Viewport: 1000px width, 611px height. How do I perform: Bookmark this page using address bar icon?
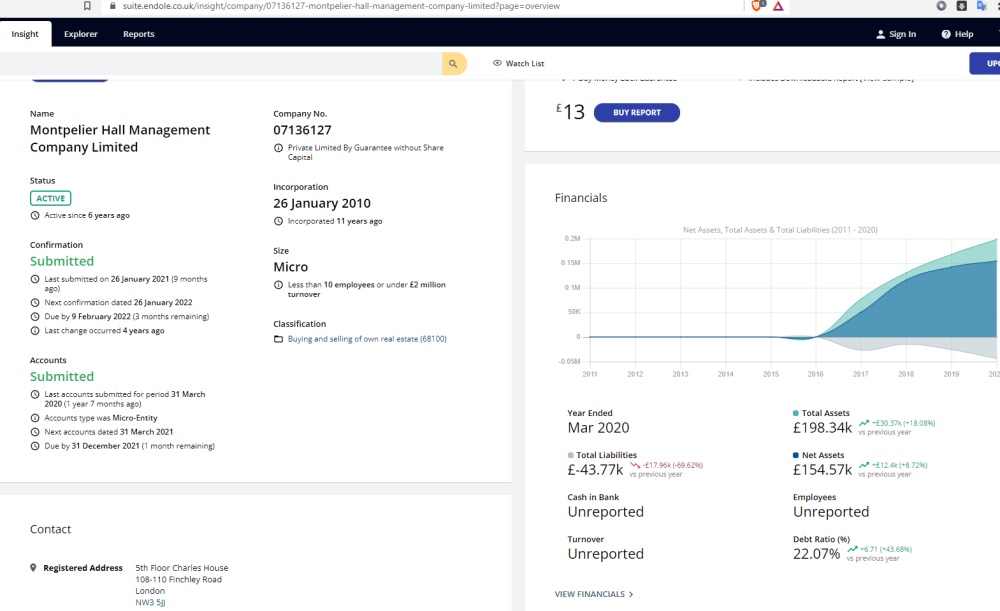point(88,6)
